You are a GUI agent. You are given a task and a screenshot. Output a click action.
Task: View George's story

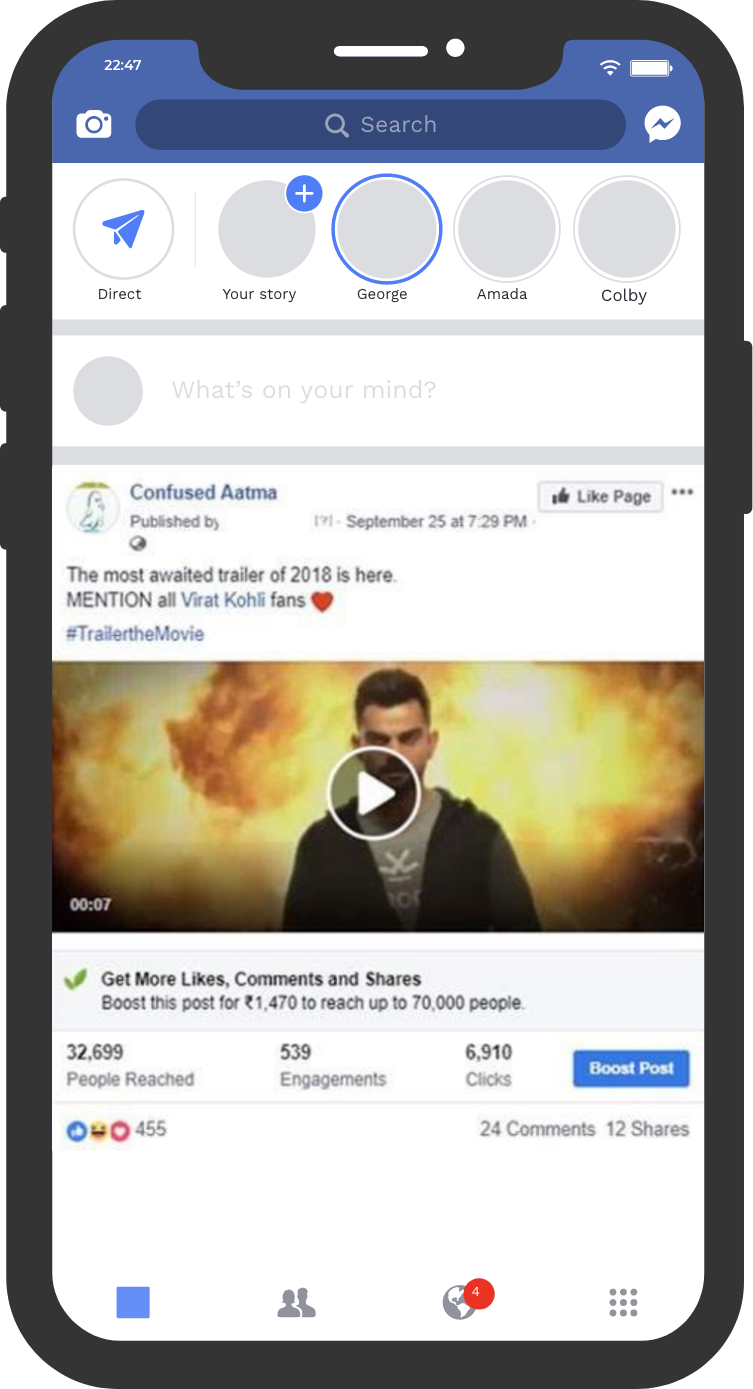[386, 230]
